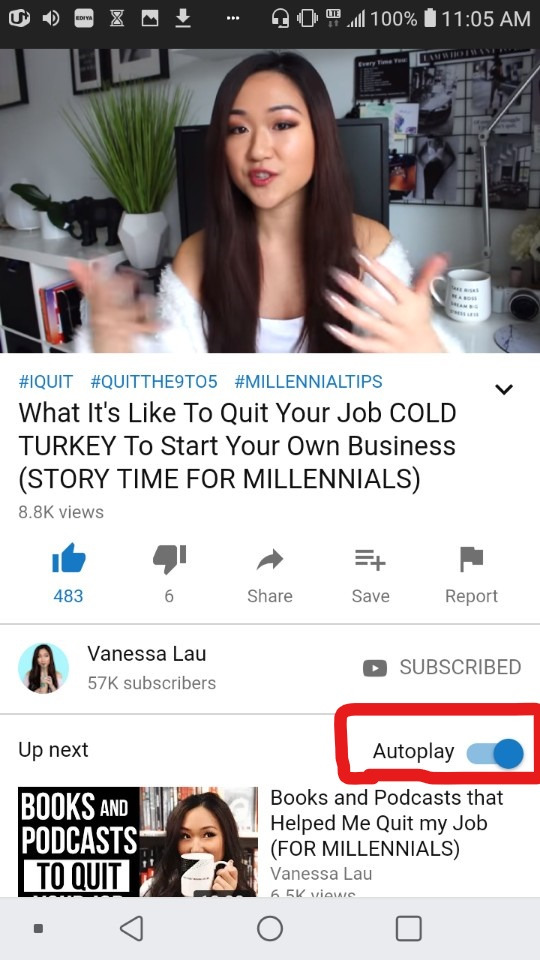Tap the download icon in status bar
This screenshot has width=540, height=960.
(182, 19)
